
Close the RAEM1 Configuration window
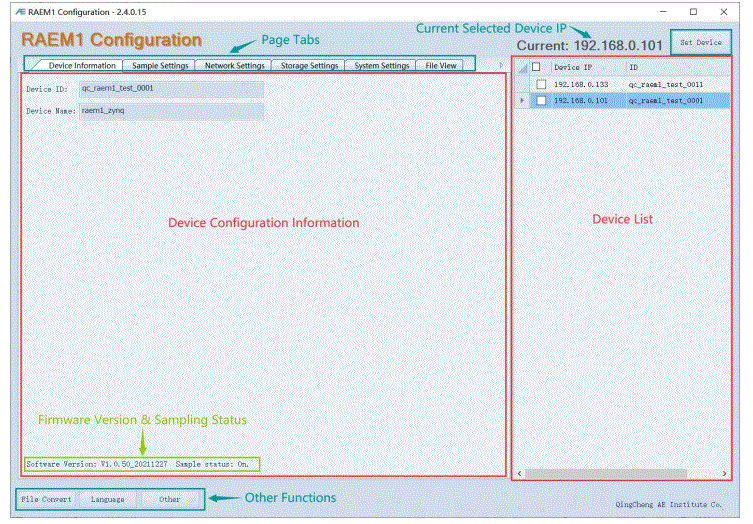tap(724, 12)
